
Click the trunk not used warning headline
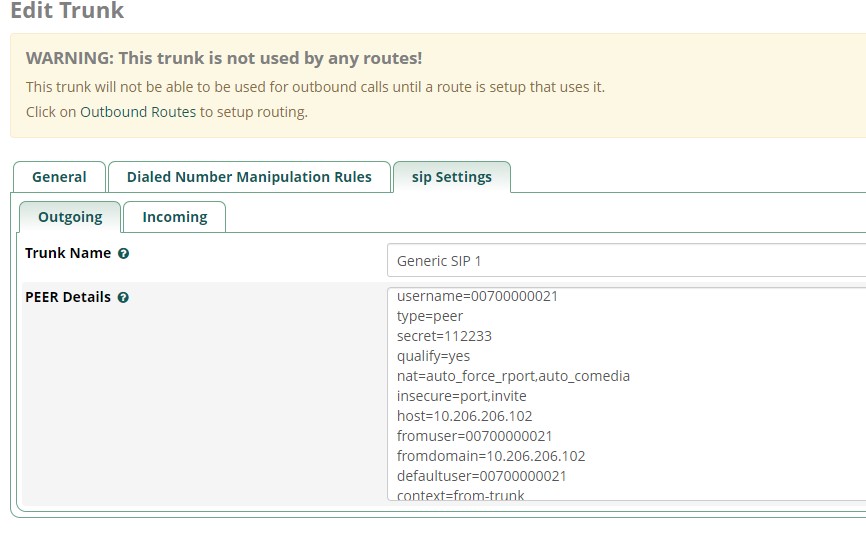pyautogui.click(x=224, y=58)
